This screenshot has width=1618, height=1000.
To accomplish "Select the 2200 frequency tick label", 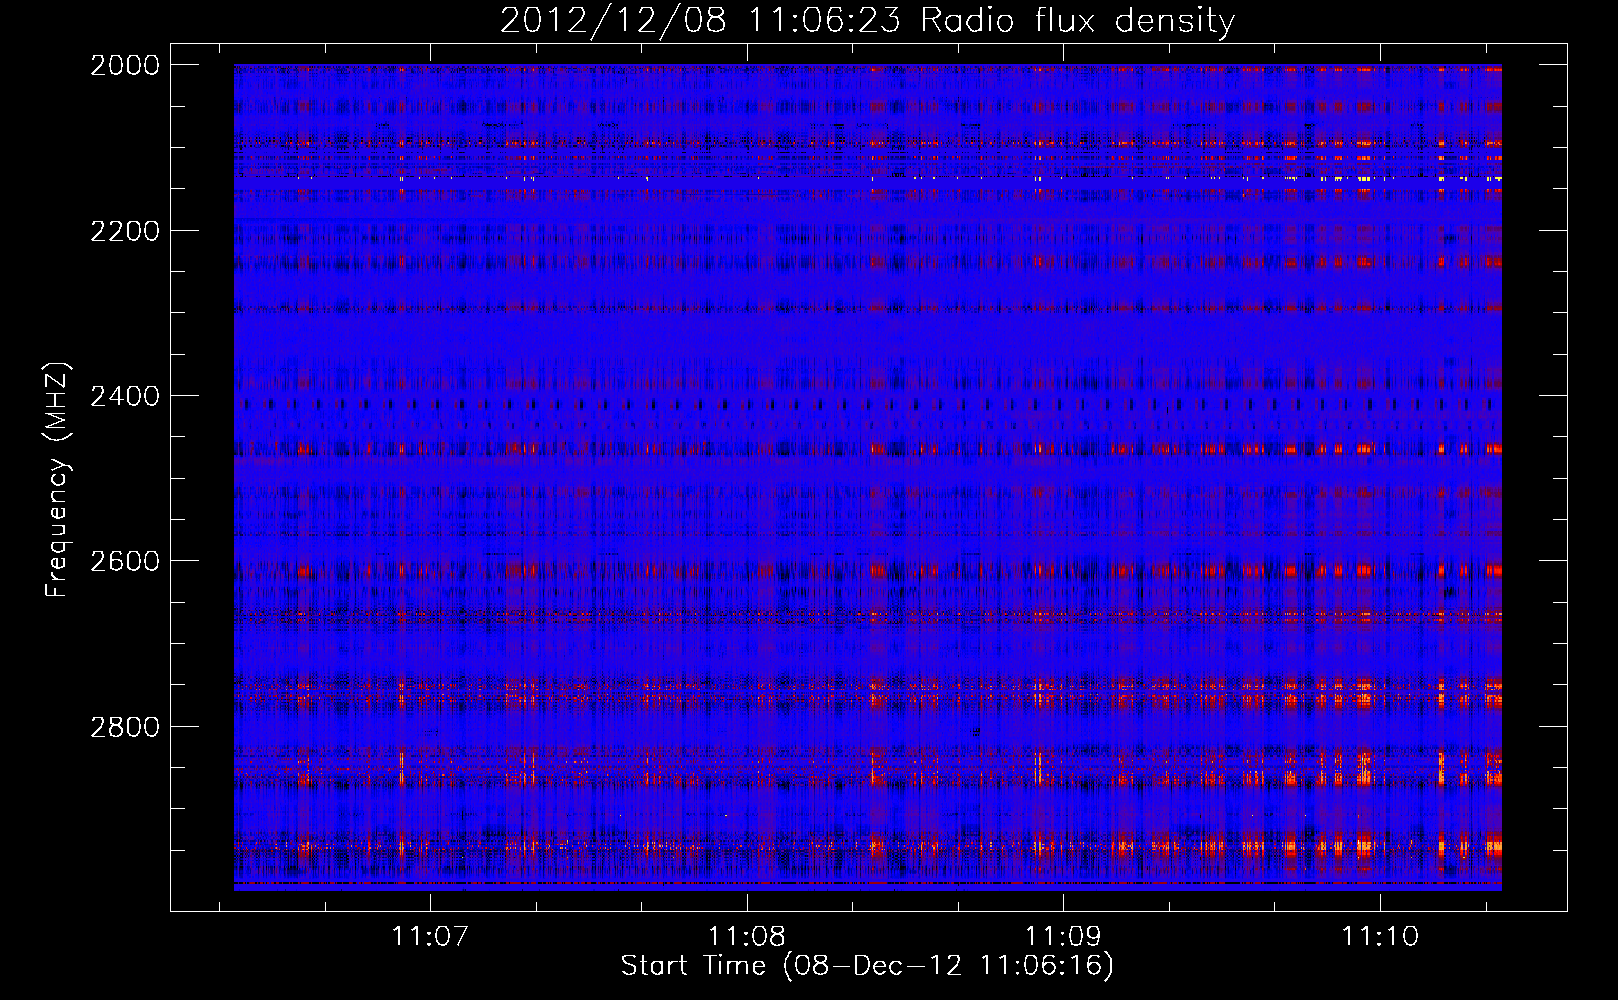I will tap(125, 231).
